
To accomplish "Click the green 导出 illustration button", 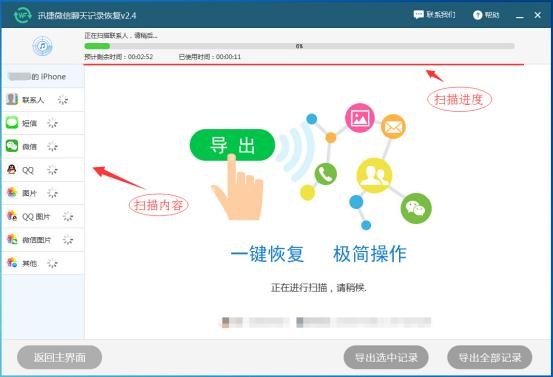I will [x=232, y=145].
